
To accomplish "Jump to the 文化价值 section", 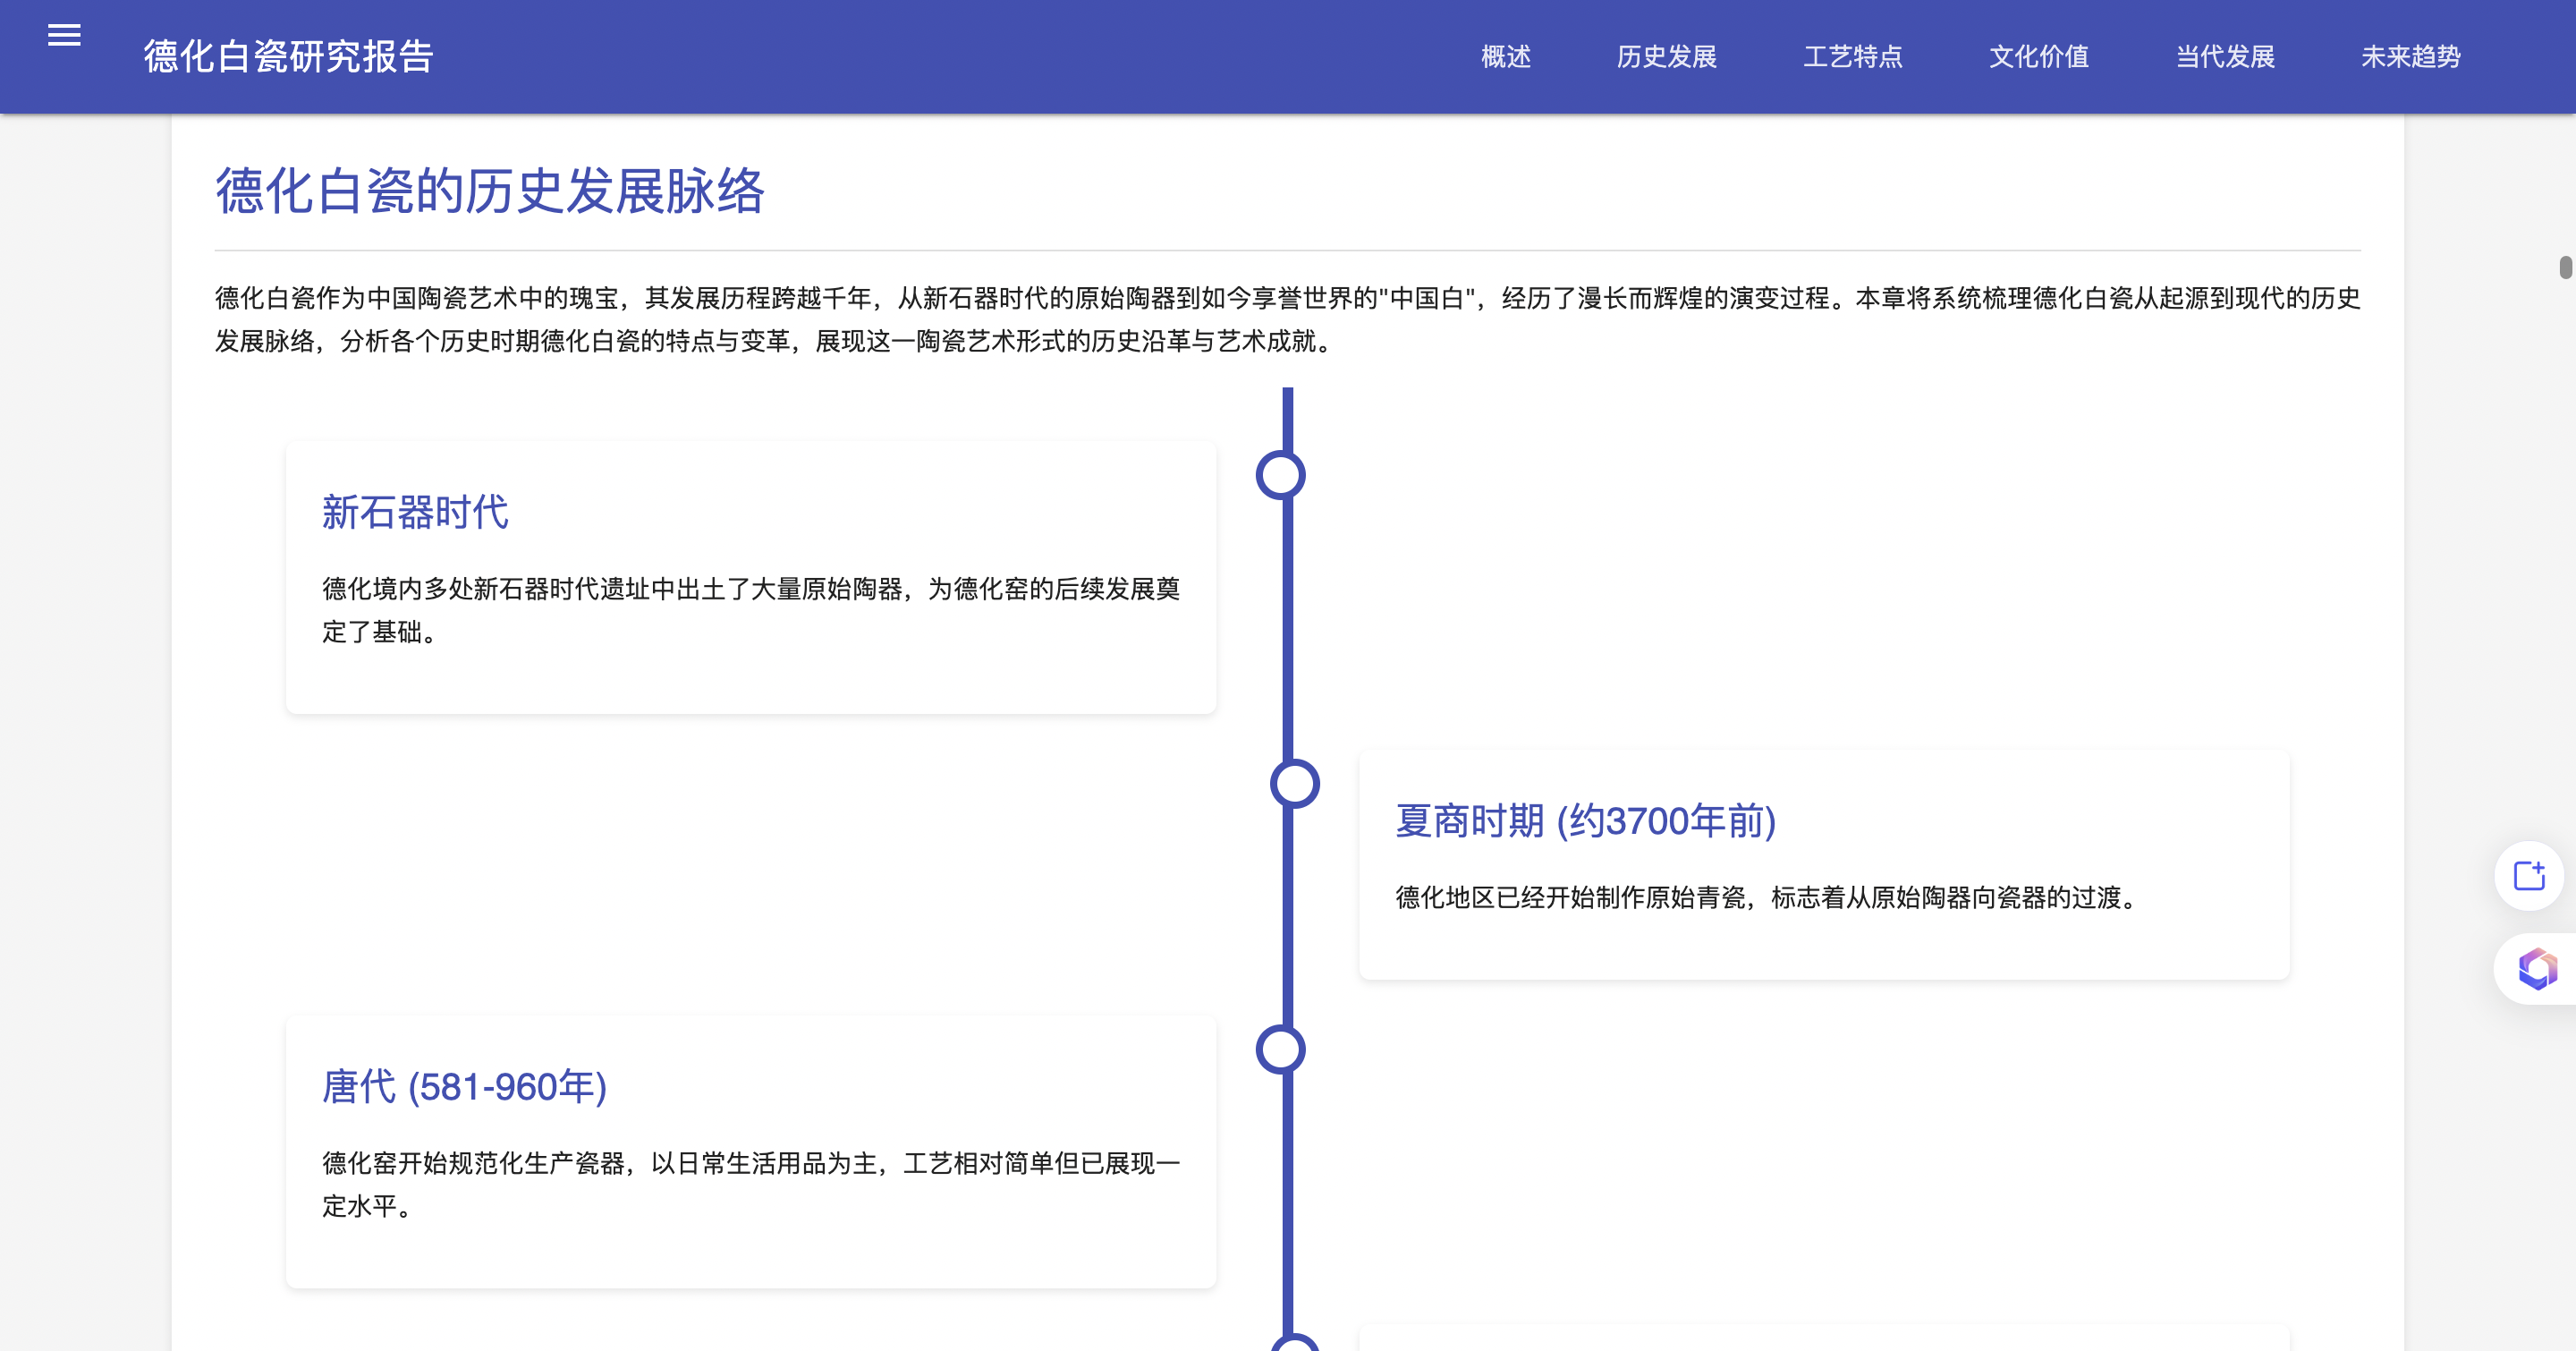I will [2039, 57].
